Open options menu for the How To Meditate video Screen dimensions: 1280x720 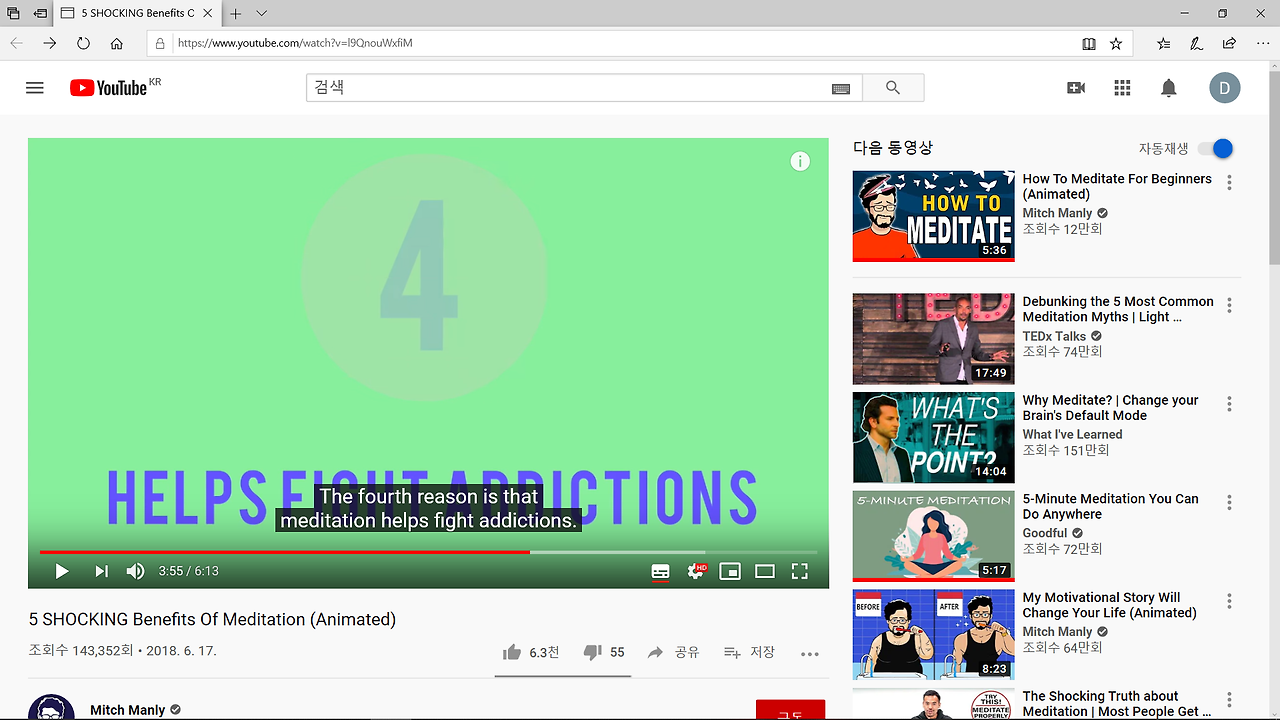tap(1228, 182)
